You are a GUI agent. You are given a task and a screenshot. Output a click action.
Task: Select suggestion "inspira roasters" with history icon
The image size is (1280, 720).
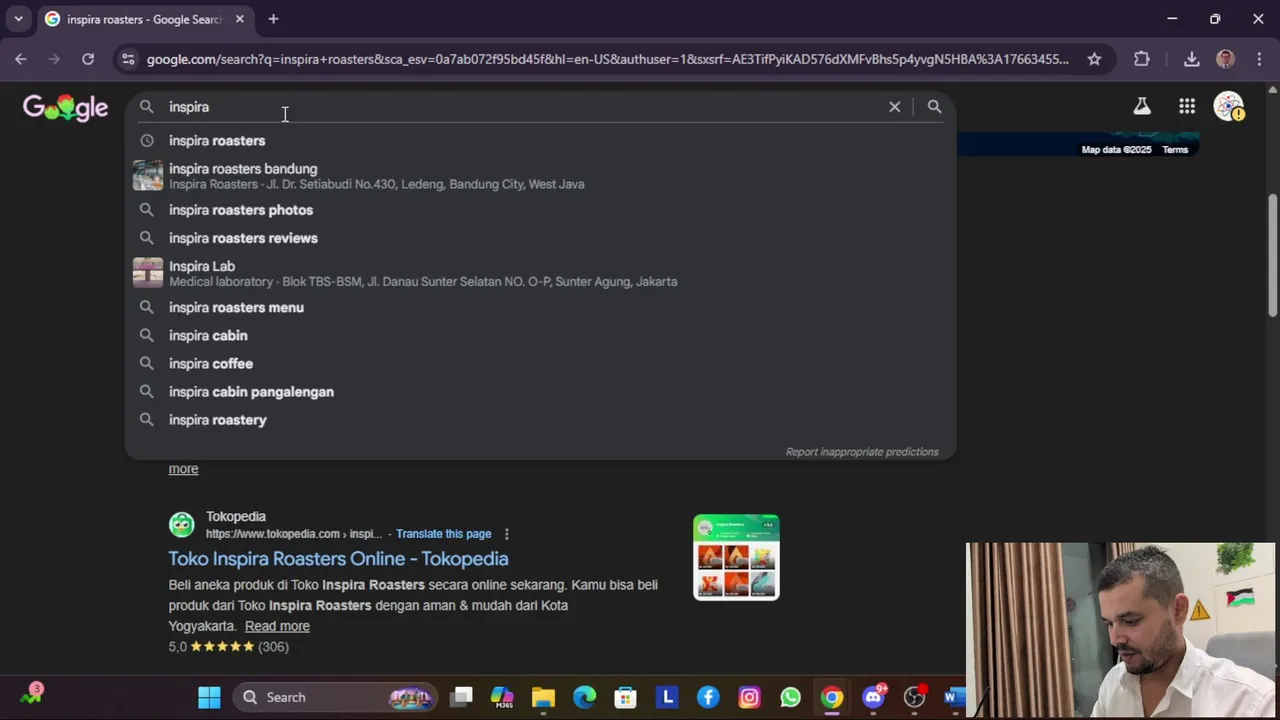click(540, 141)
